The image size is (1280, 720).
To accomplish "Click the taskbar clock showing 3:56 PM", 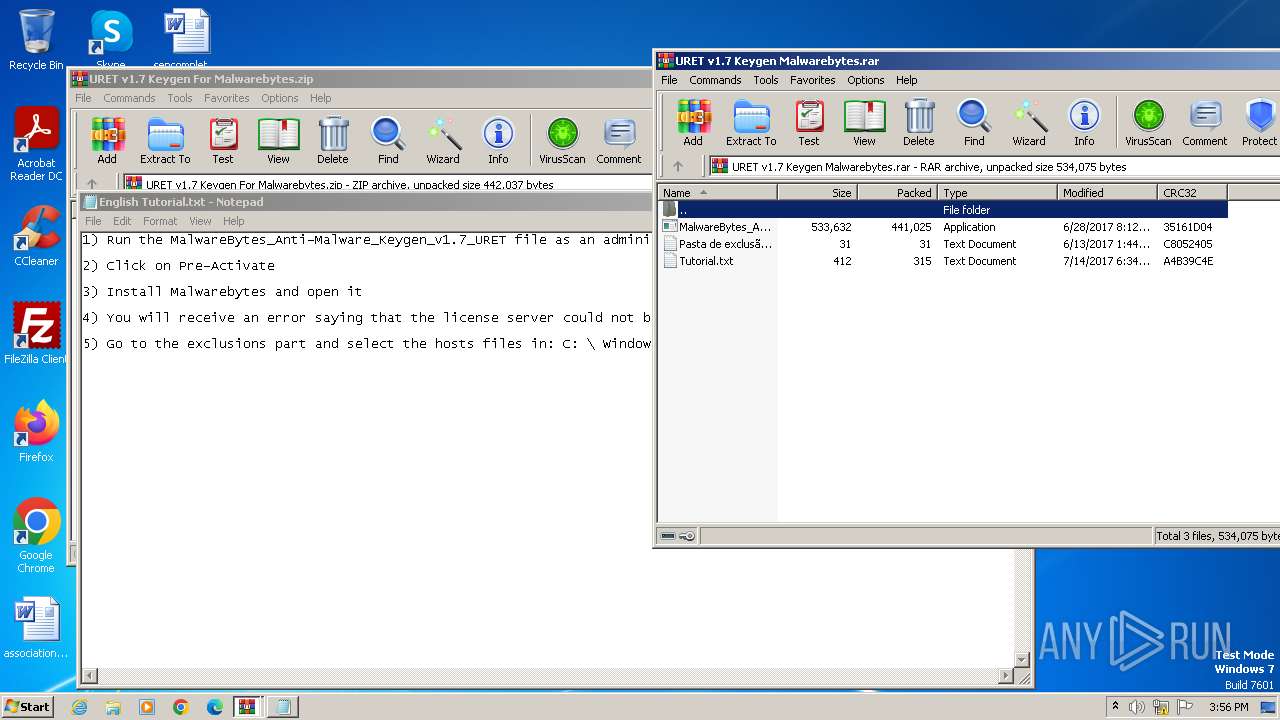I will (x=1228, y=707).
